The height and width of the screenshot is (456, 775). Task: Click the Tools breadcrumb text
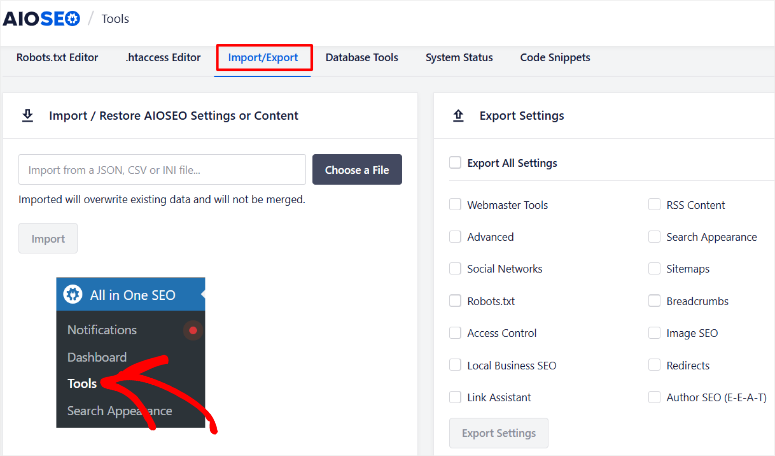(115, 19)
